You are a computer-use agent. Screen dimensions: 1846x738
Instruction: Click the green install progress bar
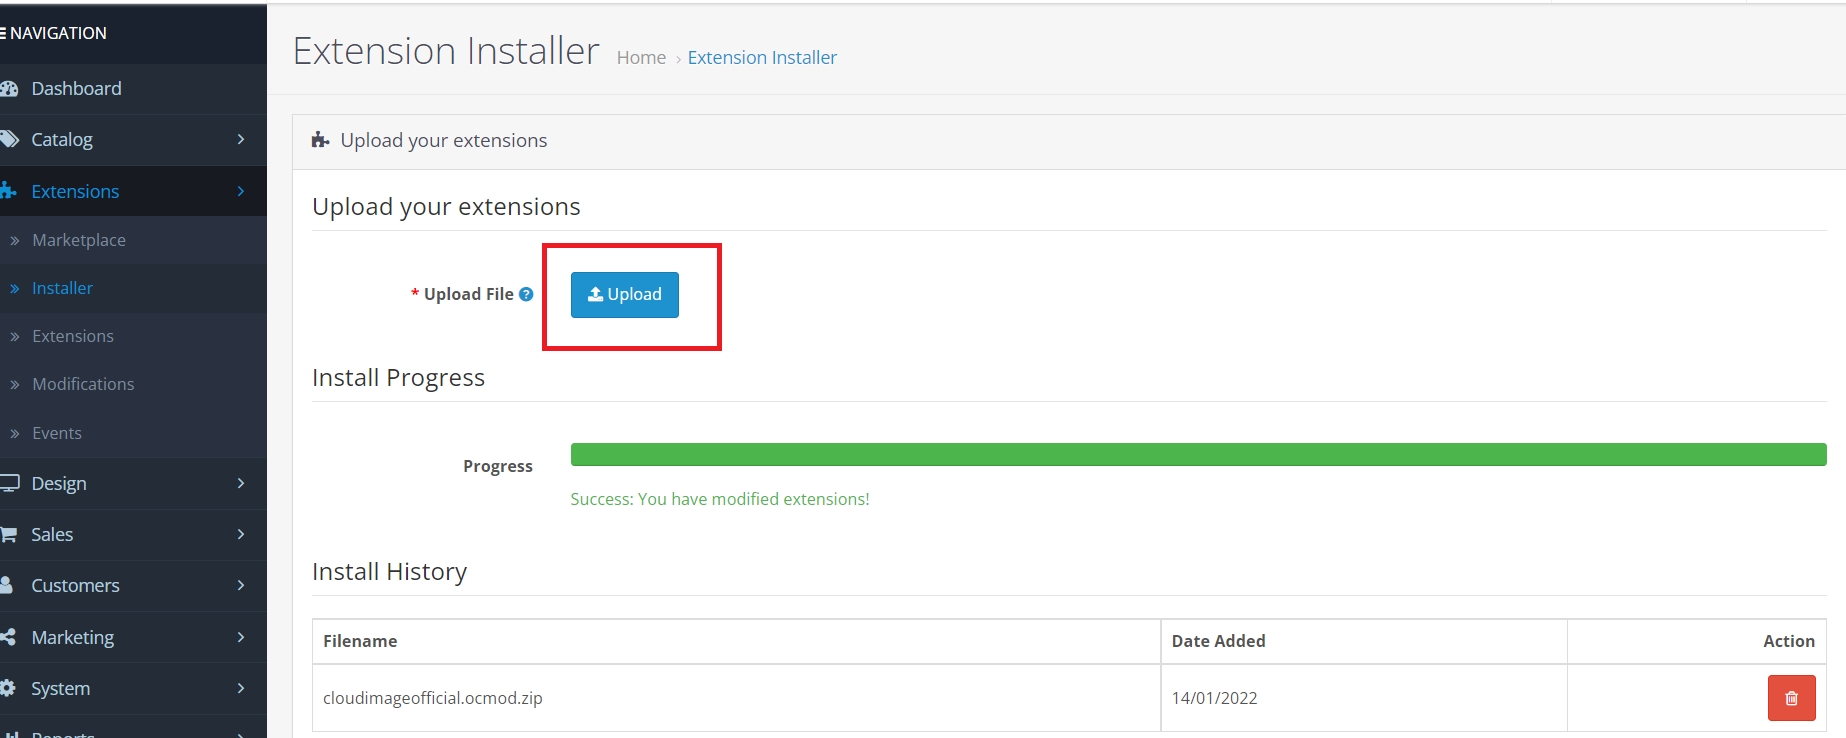[1197, 455]
